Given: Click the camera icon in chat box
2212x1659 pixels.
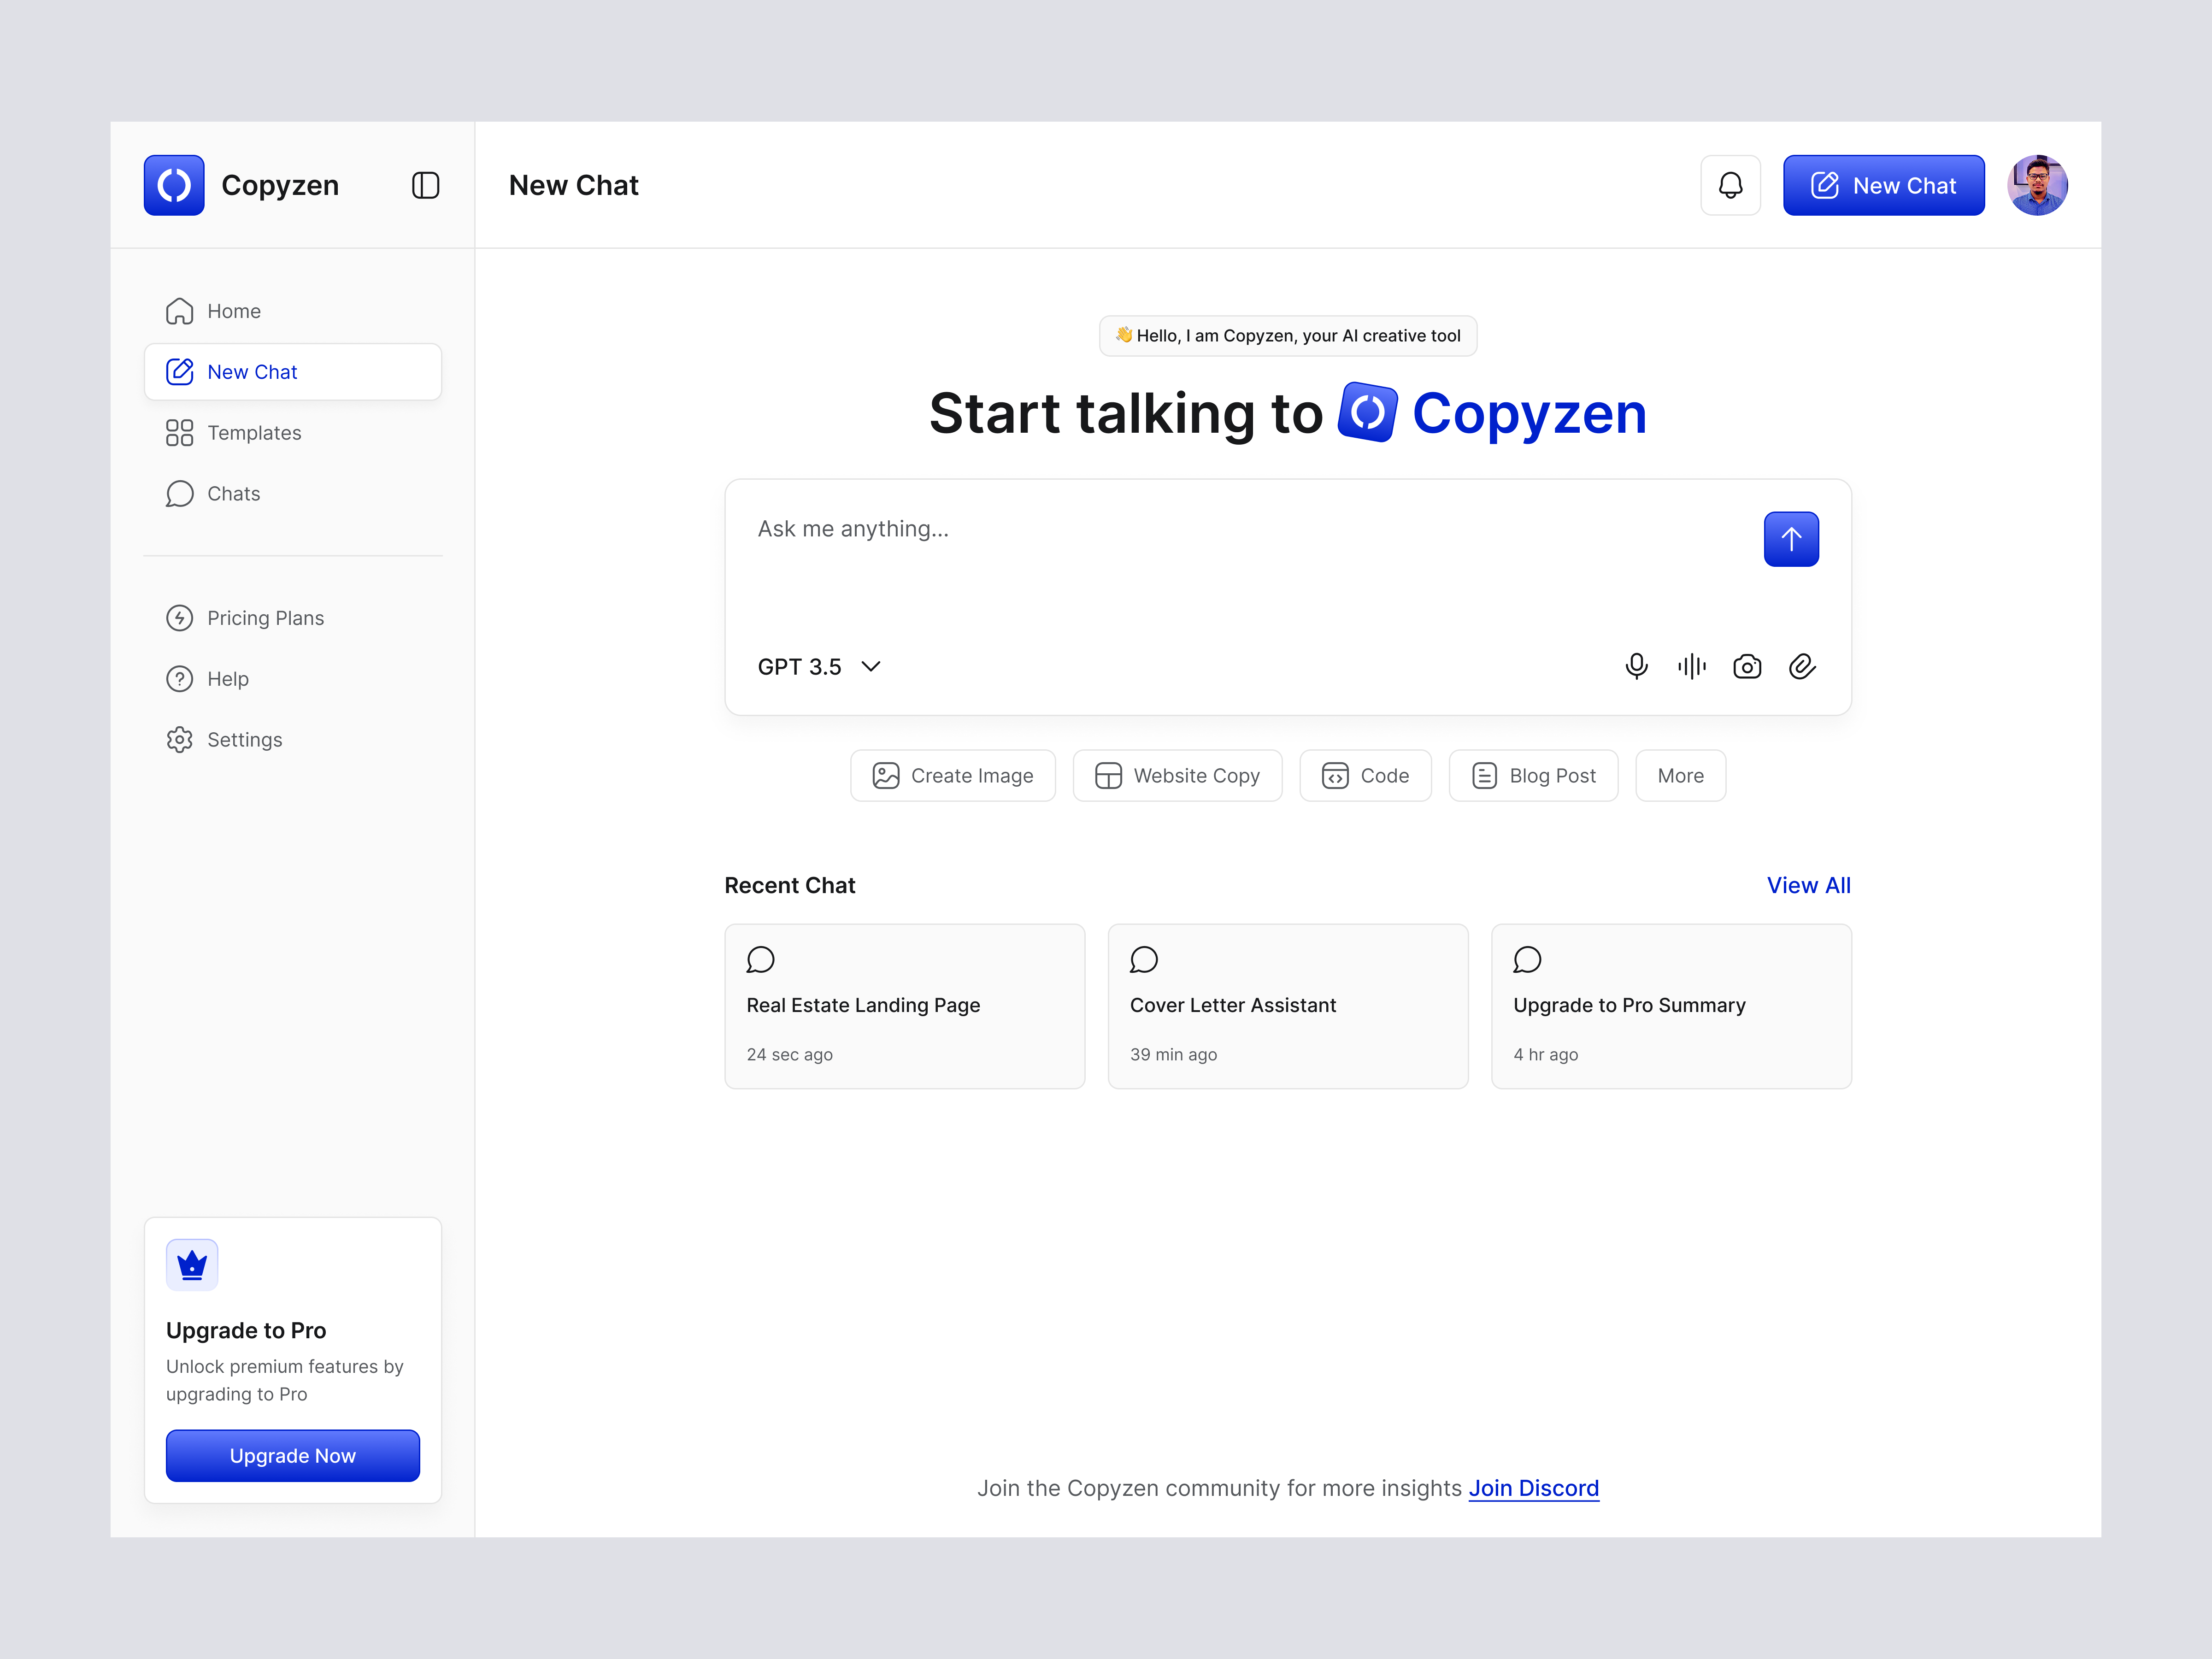Looking at the screenshot, I should [x=1747, y=666].
